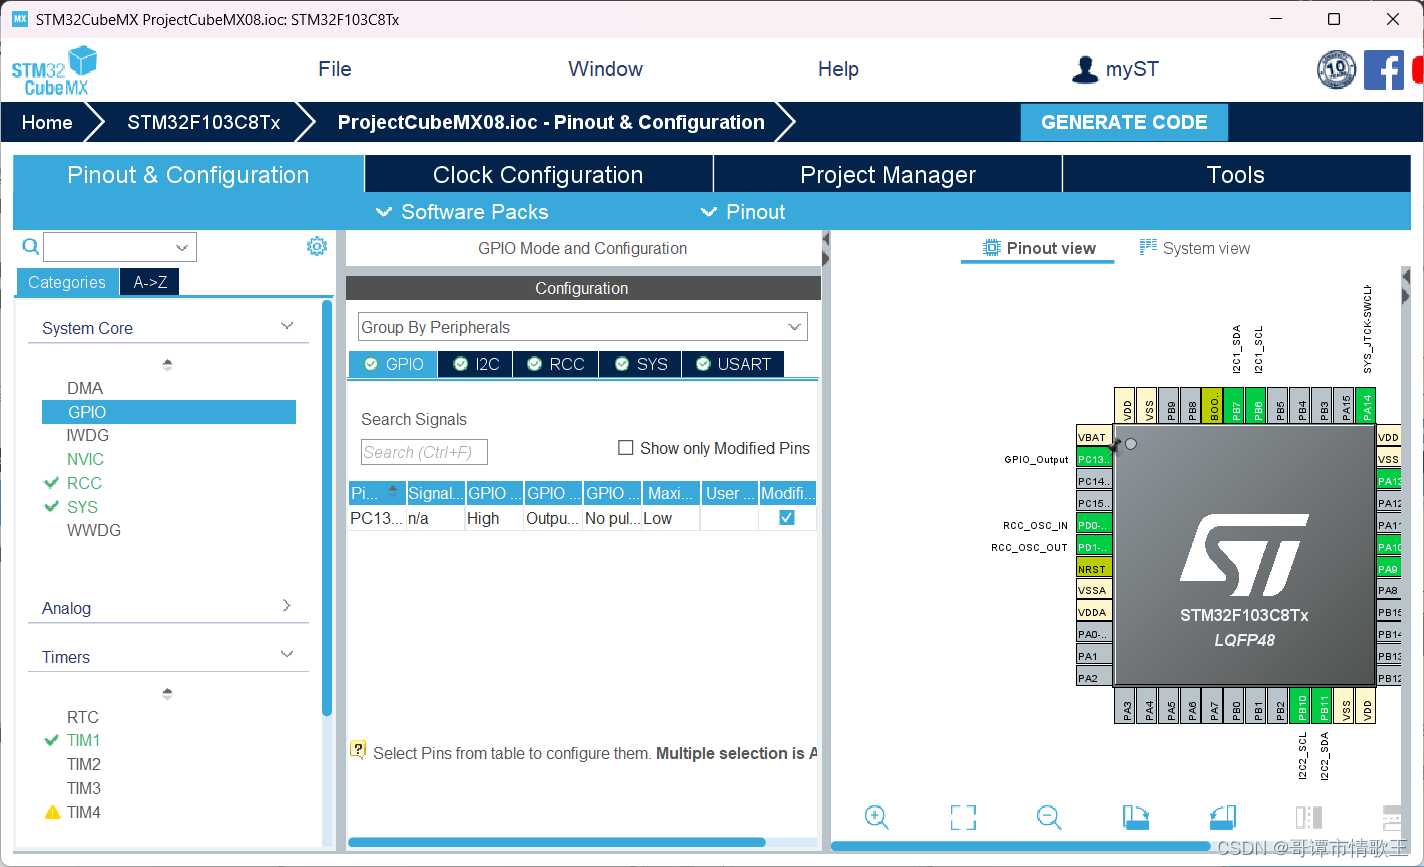The height and width of the screenshot is (867, 1424).
Task: Open the Group By Peripherals dropdown
Action: [582, 327]
